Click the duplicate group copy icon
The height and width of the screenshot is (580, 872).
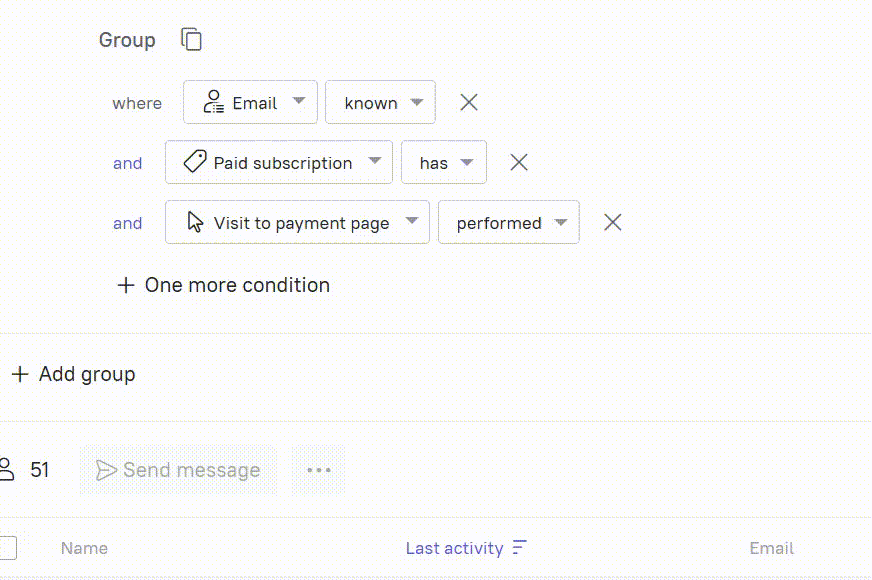[x=191, y=39]
